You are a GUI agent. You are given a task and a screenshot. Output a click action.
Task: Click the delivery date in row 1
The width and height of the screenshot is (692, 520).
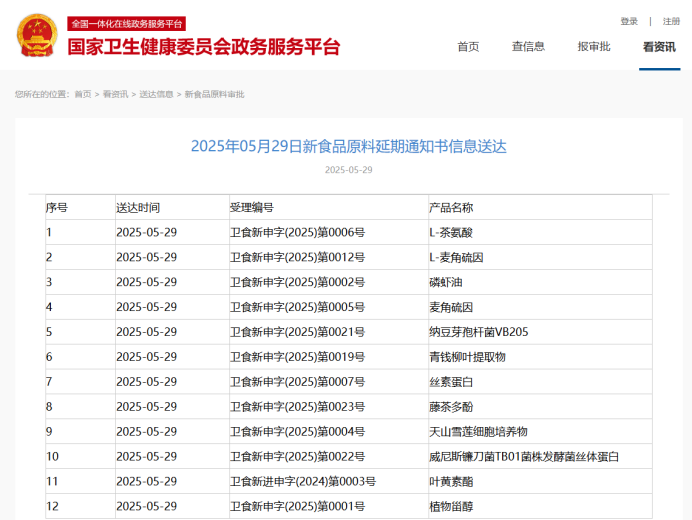click(147, 232)
